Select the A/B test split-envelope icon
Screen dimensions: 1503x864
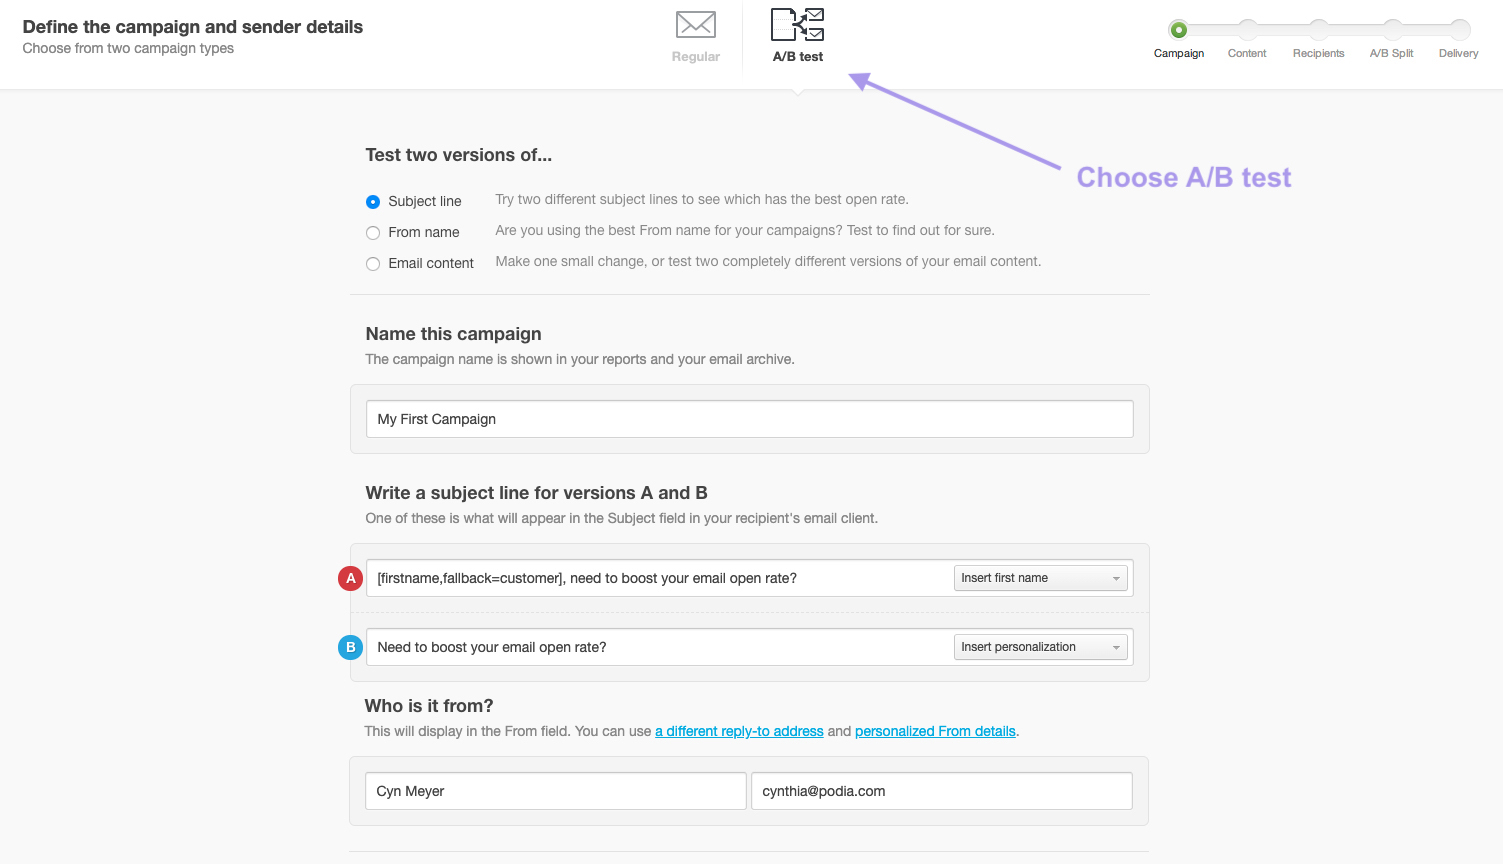click(x=797, y=26)
